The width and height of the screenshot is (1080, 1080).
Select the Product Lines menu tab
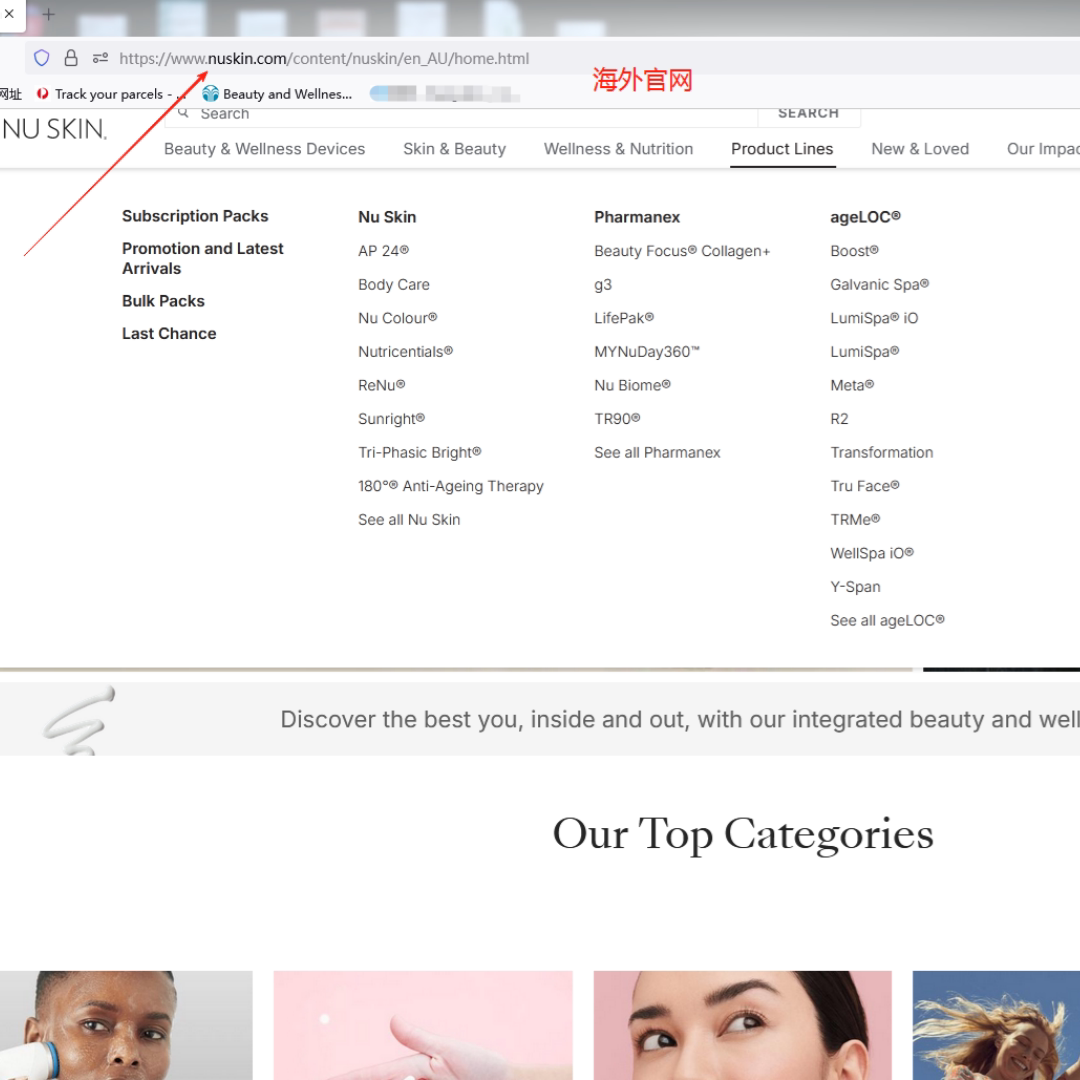782,149
